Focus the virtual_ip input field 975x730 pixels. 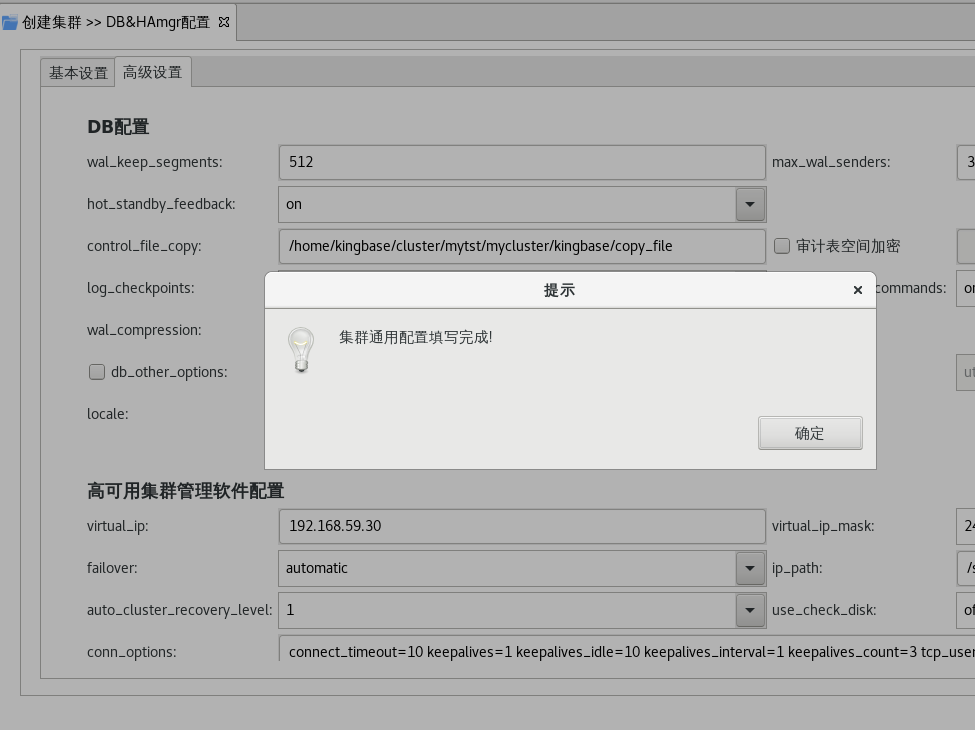[x=521, y=526]
